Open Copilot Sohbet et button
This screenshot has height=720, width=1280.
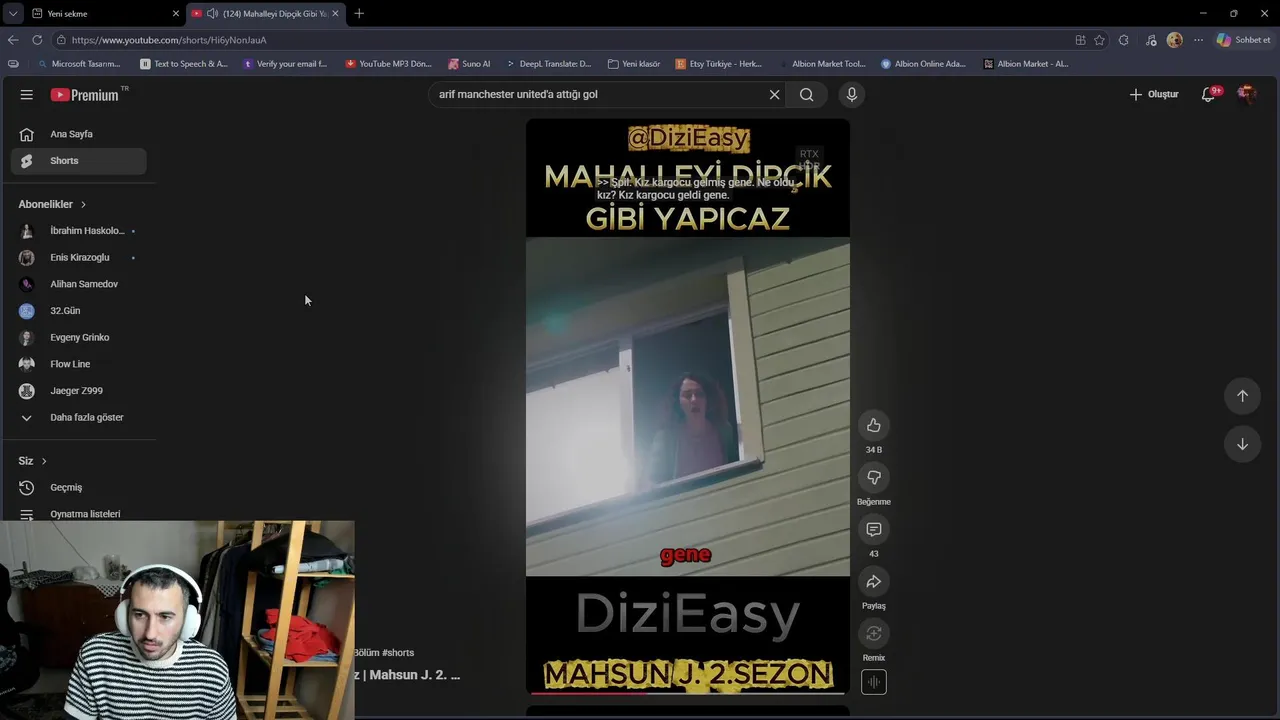pyautogui.click(x=1243, y=40)
